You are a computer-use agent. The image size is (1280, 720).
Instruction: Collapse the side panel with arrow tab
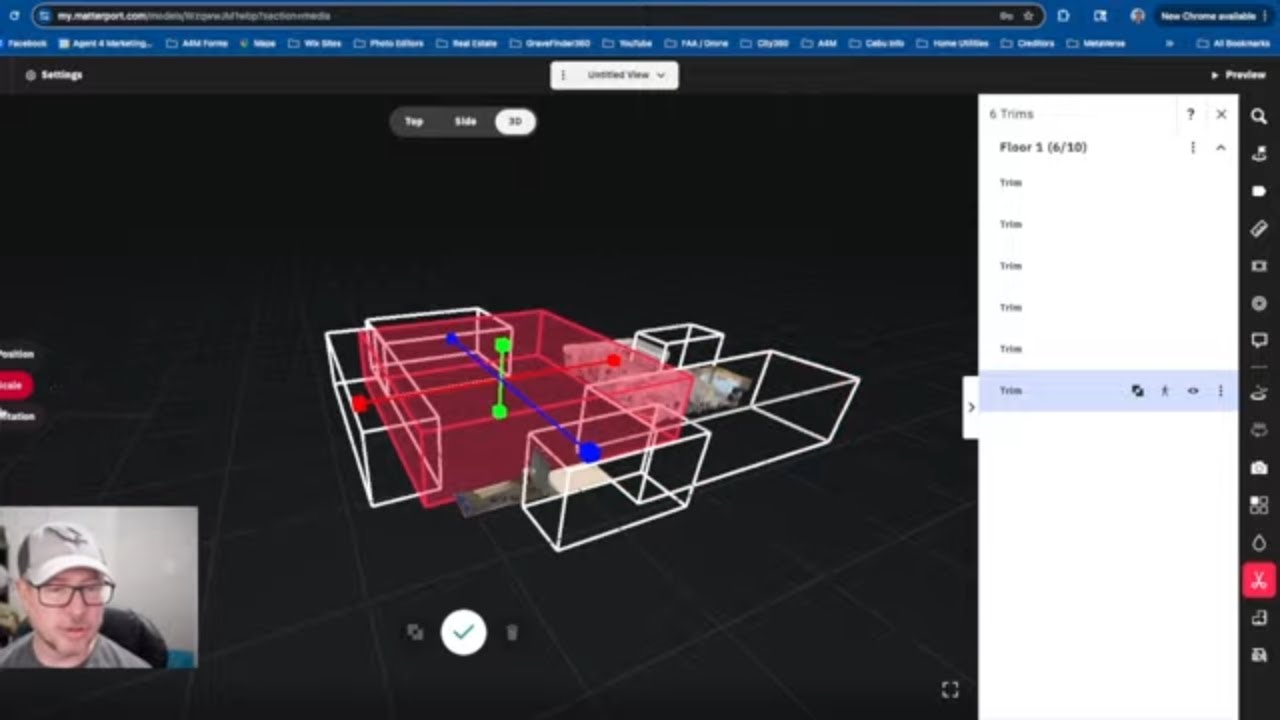(x=970, y=407)
